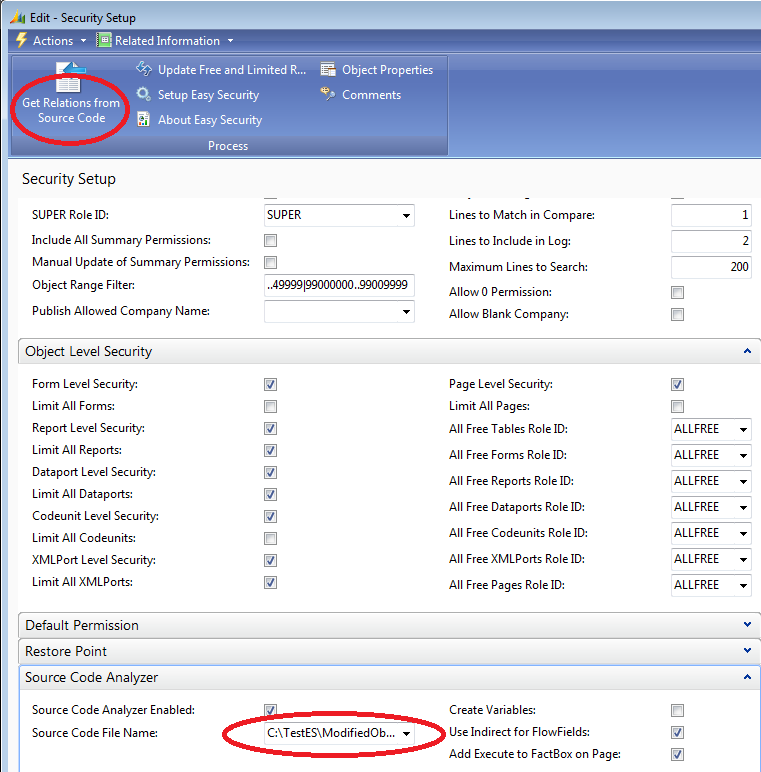Screen dimensions: 761x772
Task: Open the SUPER Role ID dropdown
Action: pyautogui.click(x=406, y=216)
